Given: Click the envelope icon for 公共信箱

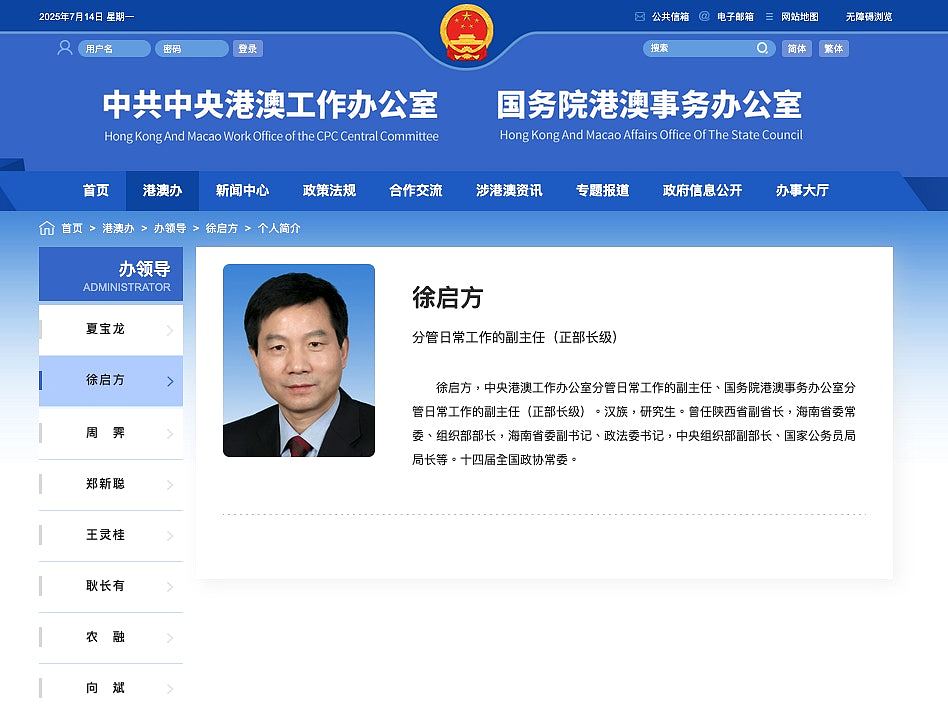Looking at the screenshot, I should click(640, 16).
